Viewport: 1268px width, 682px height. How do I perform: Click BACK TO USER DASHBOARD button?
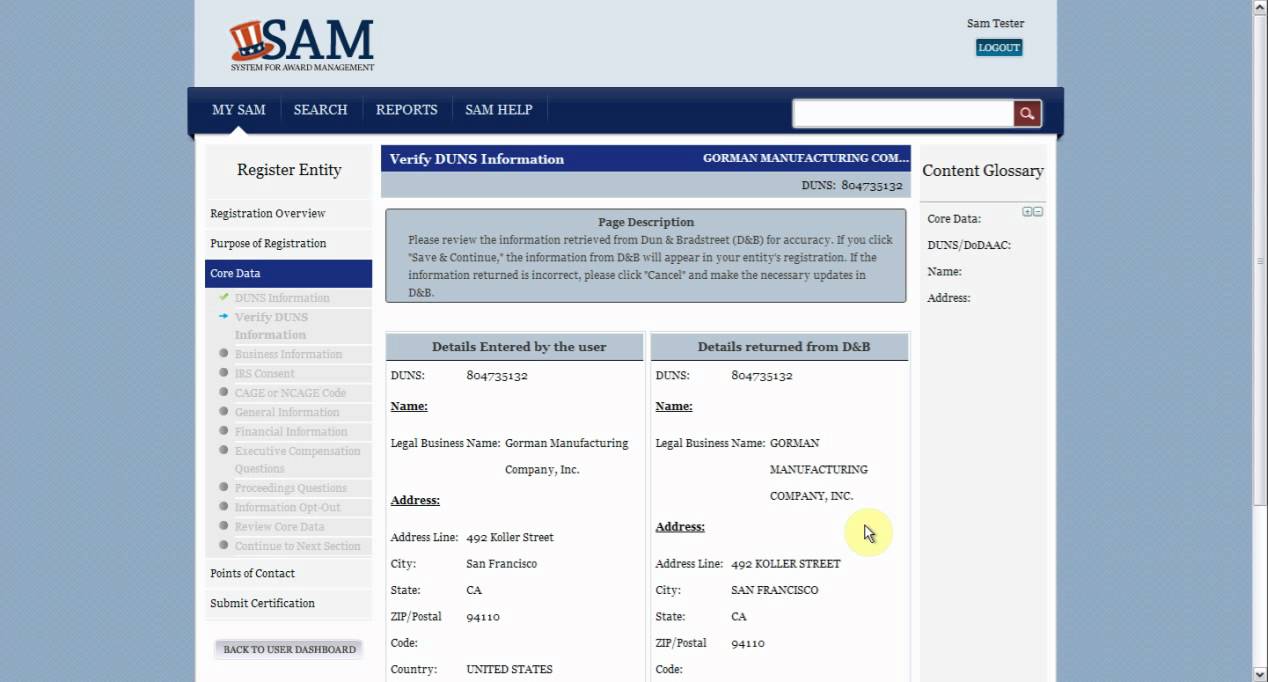[289, 649]
